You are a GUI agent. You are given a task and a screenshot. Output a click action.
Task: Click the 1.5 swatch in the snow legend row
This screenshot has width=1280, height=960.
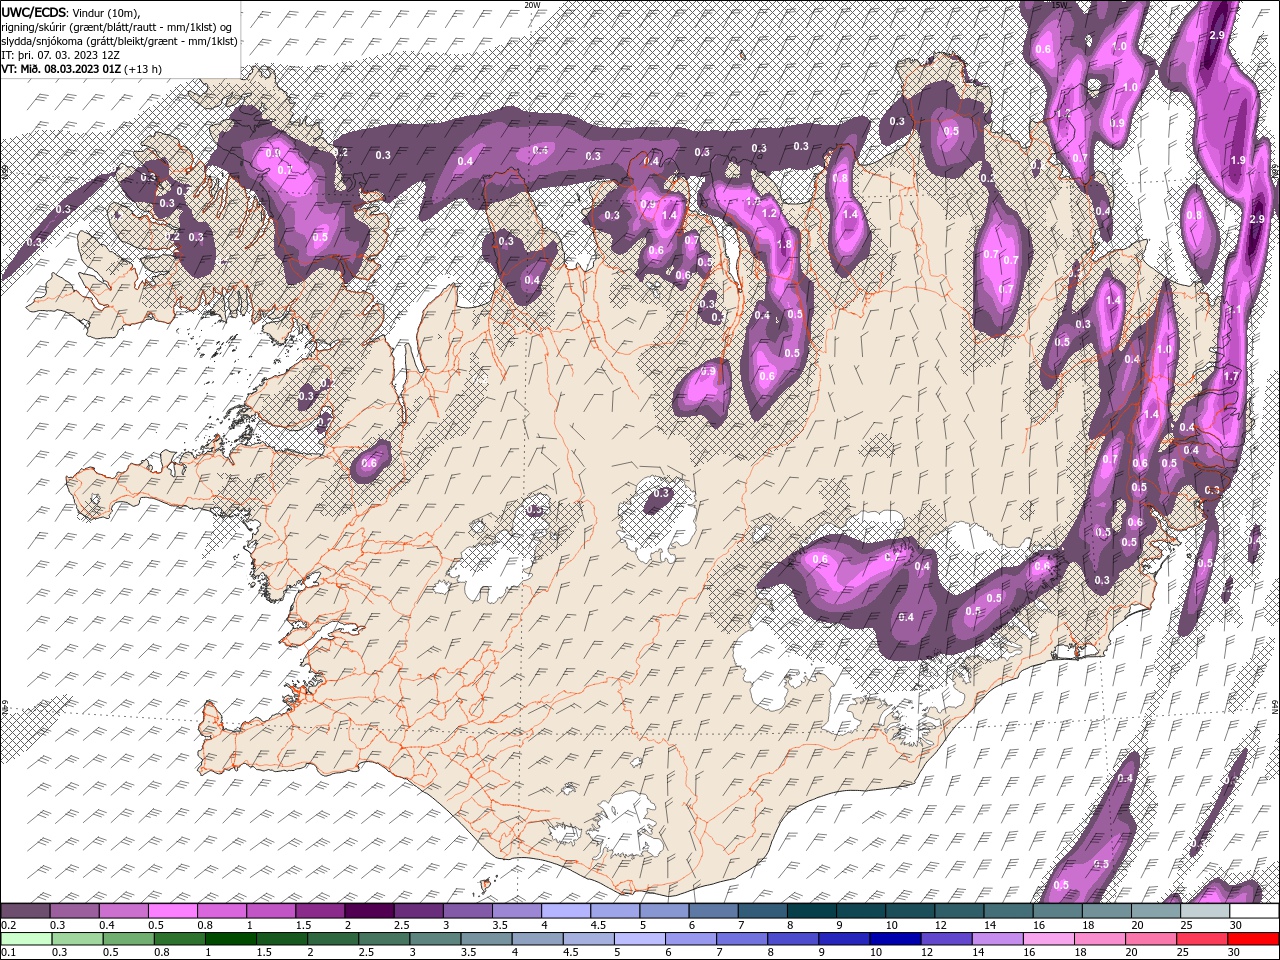[319, 911]
